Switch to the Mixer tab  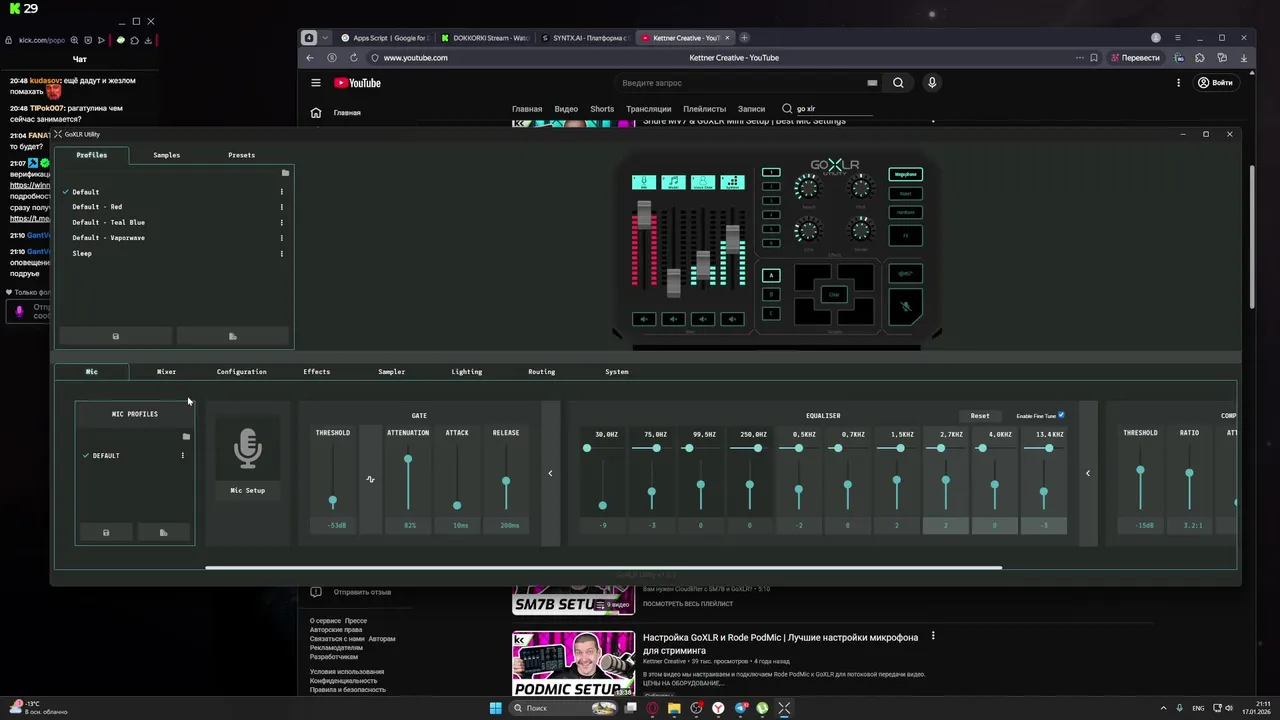point(166,372)
